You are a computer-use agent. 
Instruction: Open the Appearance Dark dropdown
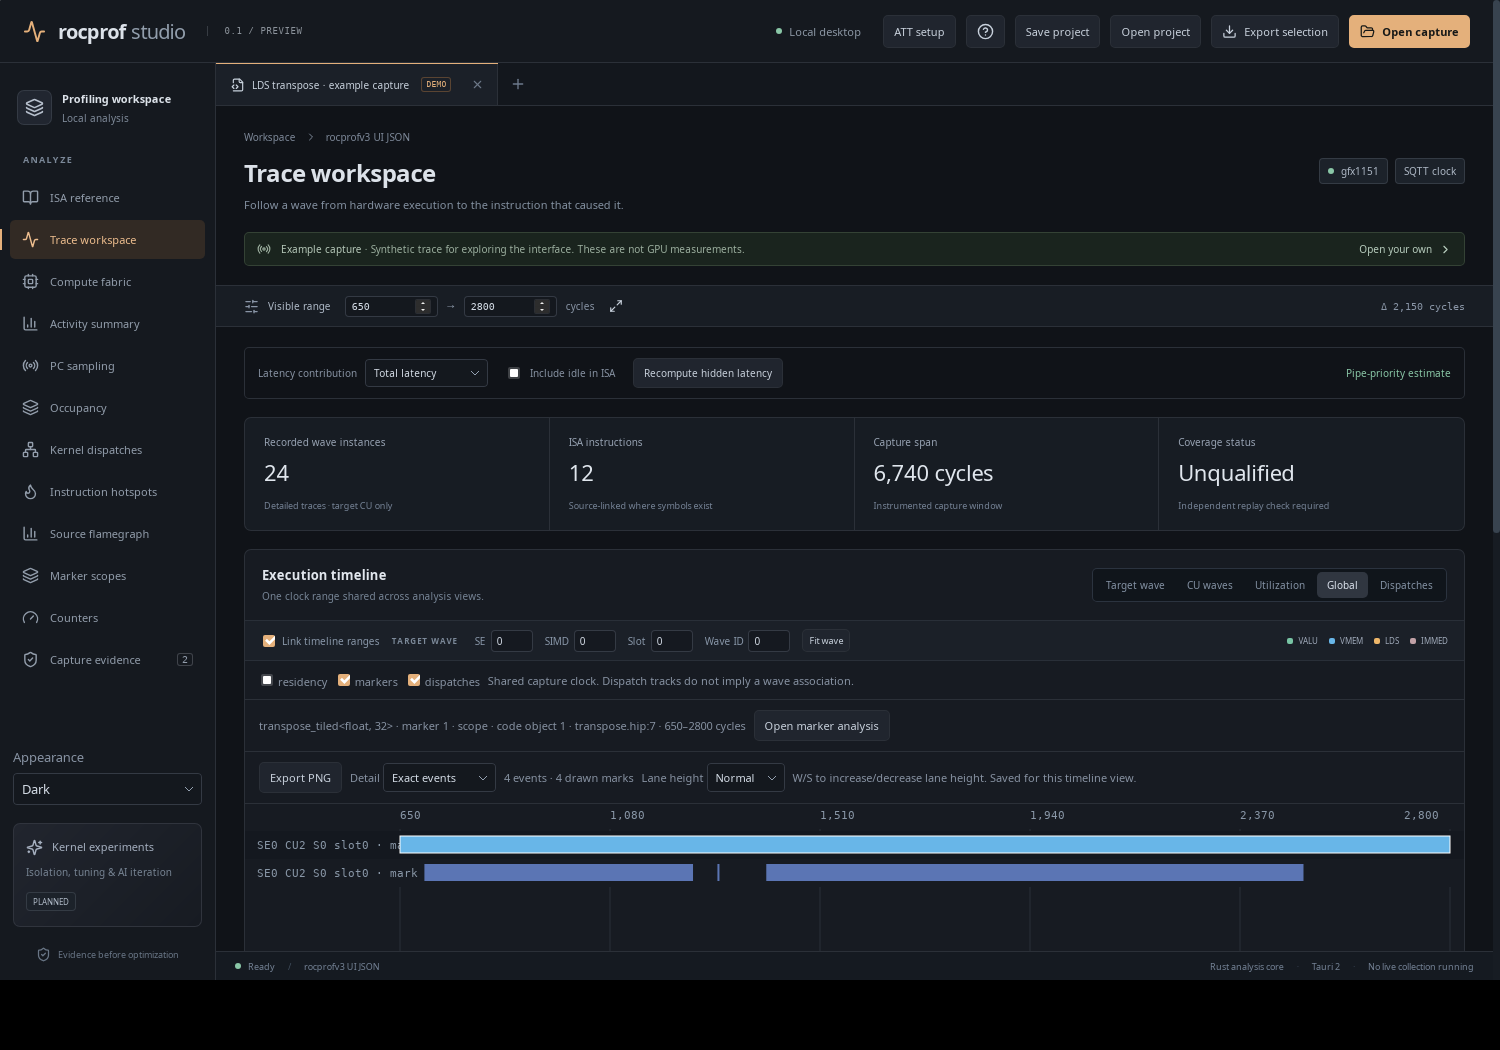[x=107, y=789]
